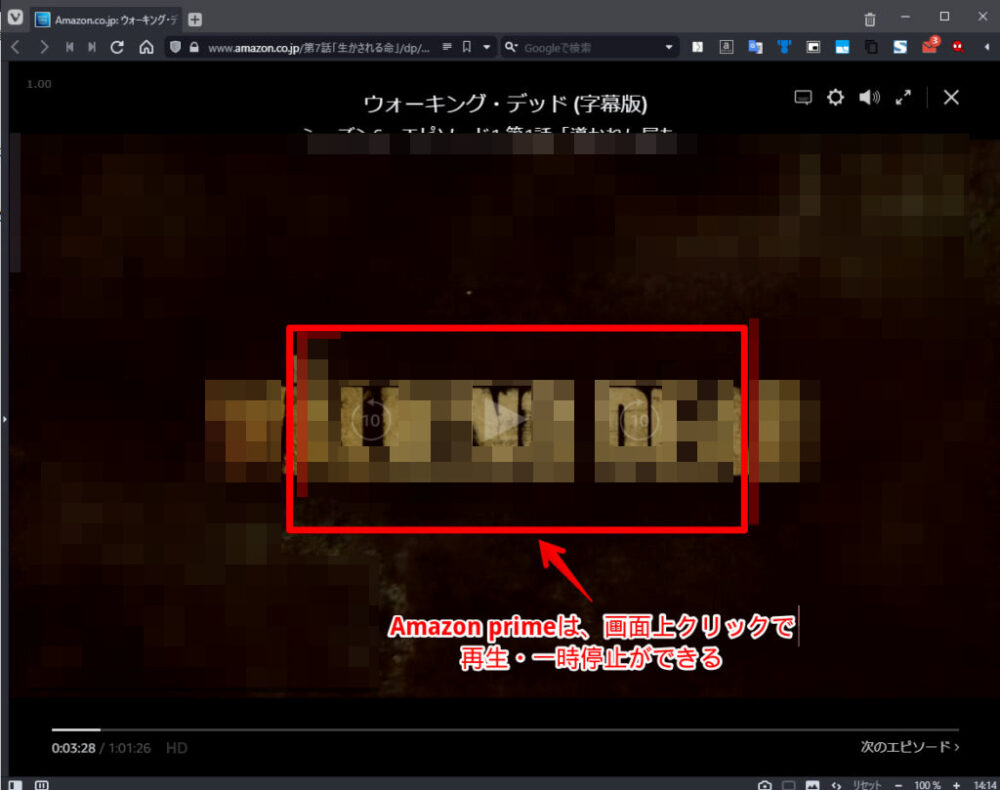Click the first white square extension icon
The width and height of the screenshot is (1000, 790).
[x=697, y=47]
